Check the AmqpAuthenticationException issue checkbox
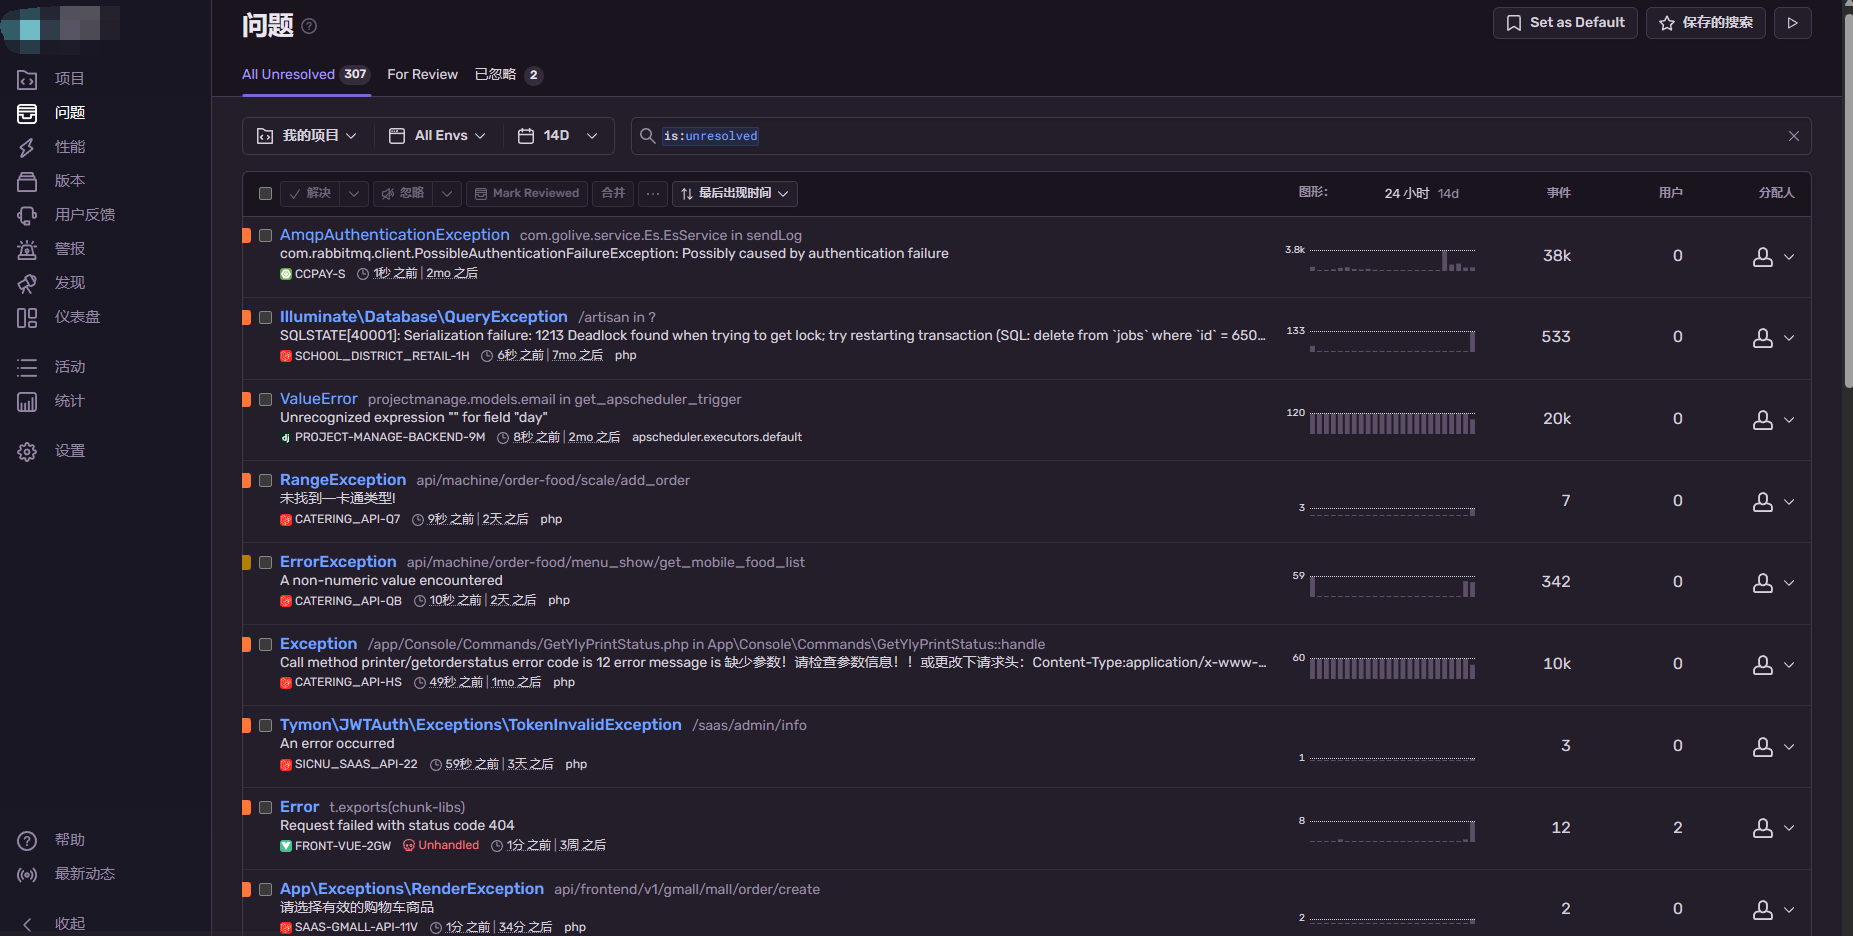This screenshot has width=1853, height=936. [265, 235]
